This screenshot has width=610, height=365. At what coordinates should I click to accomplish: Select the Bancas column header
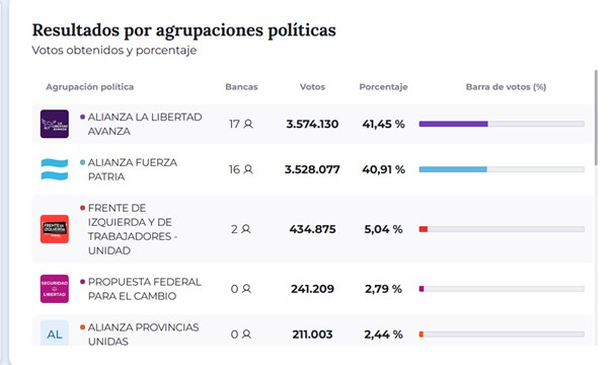click(241, 87)
